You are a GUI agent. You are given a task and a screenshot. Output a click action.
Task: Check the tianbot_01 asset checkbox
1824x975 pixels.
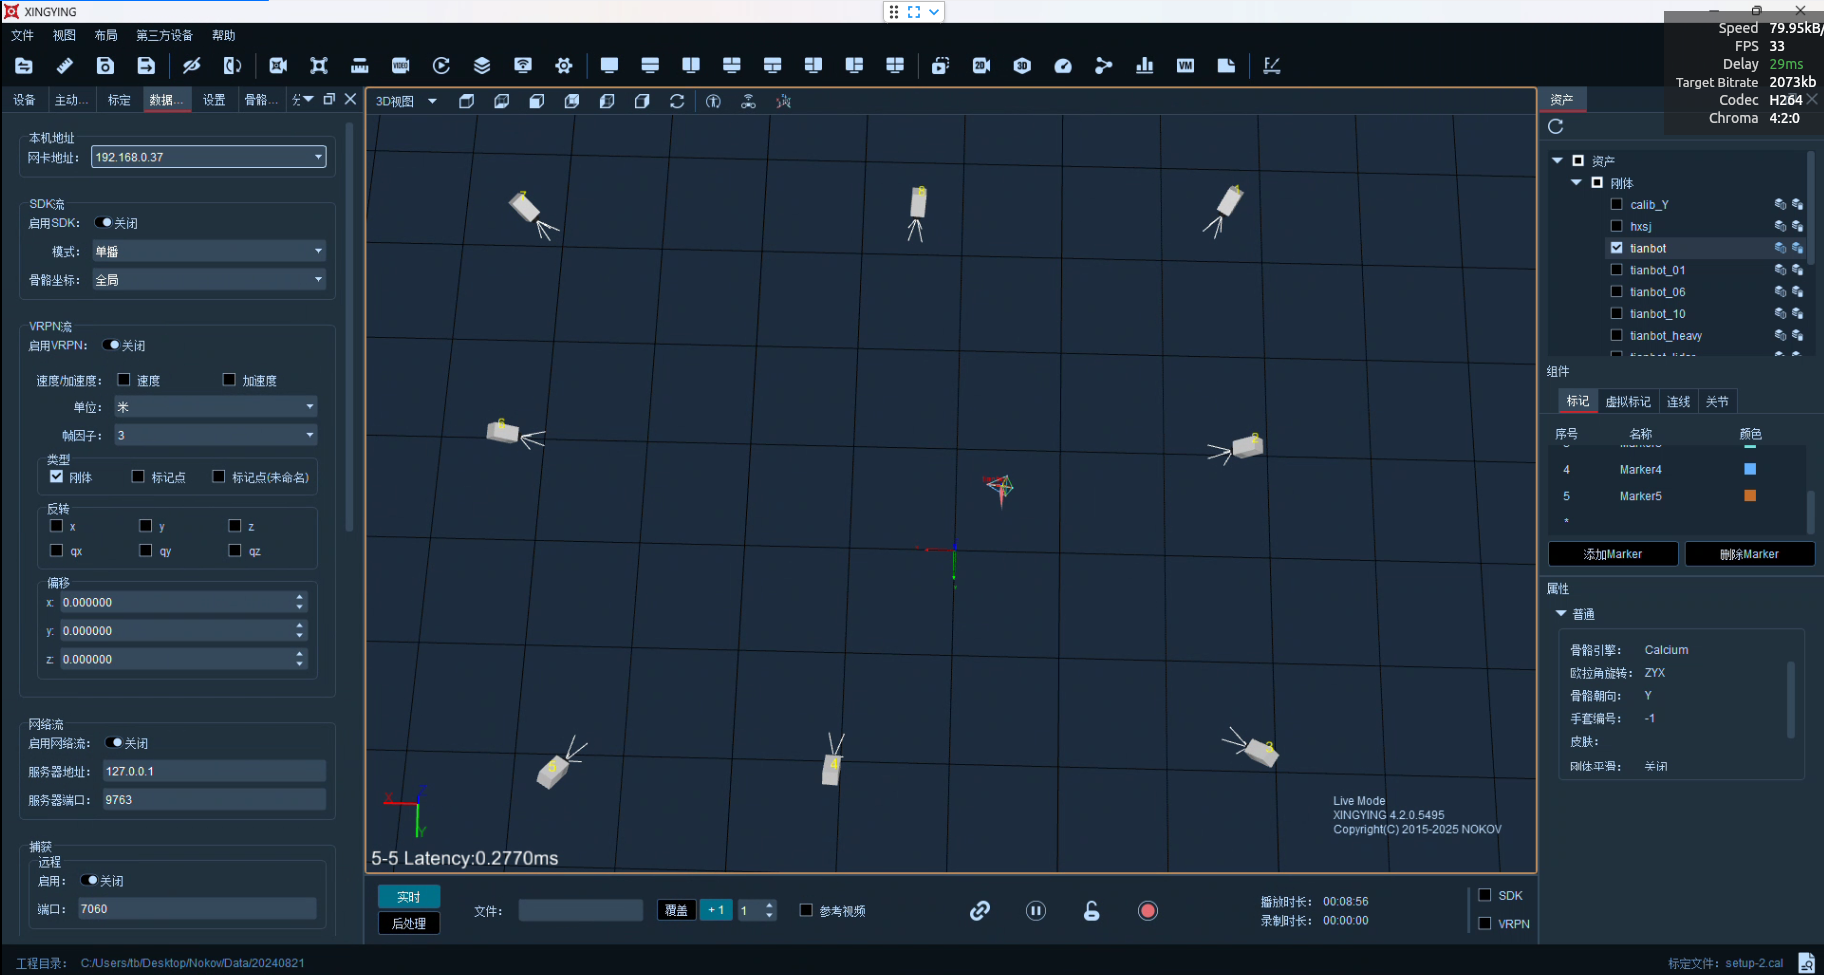click(1617, 270)
